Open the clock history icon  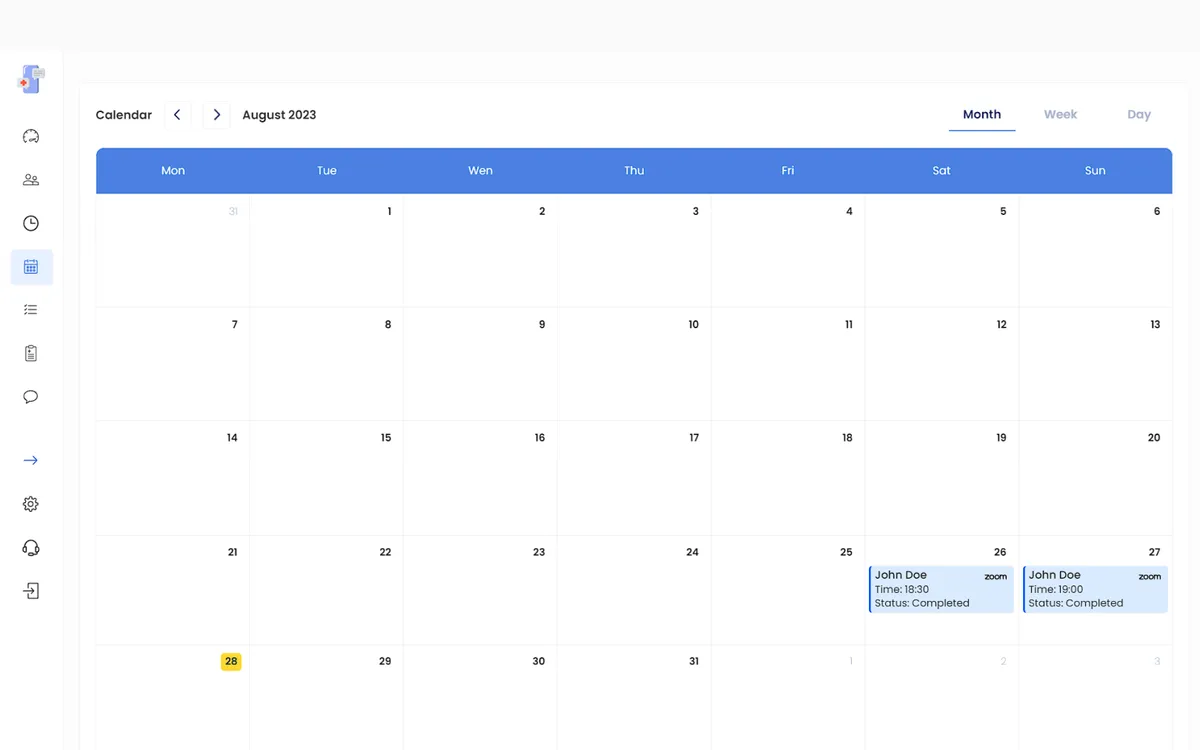point(31,223)
